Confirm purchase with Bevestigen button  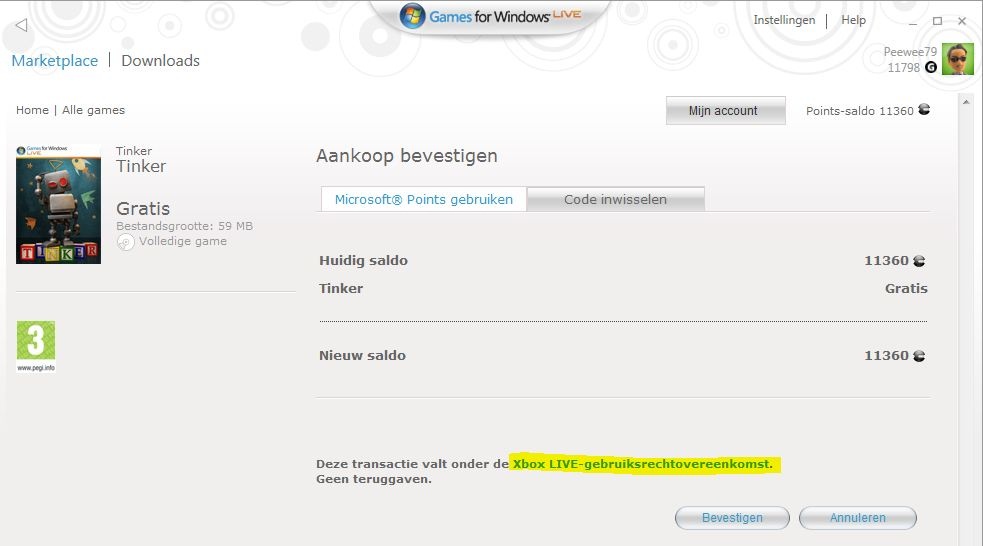click(x=732, y=518)
